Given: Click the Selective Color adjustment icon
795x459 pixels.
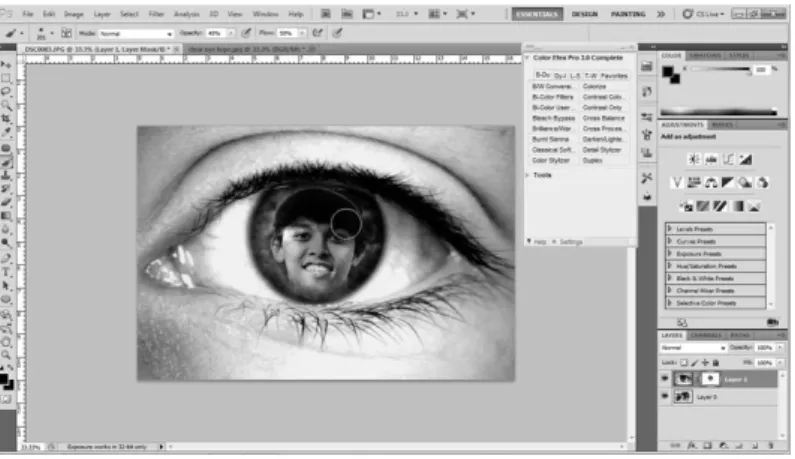Looking at the screenshot, I should pyautogui.click(x=754, y=206).
